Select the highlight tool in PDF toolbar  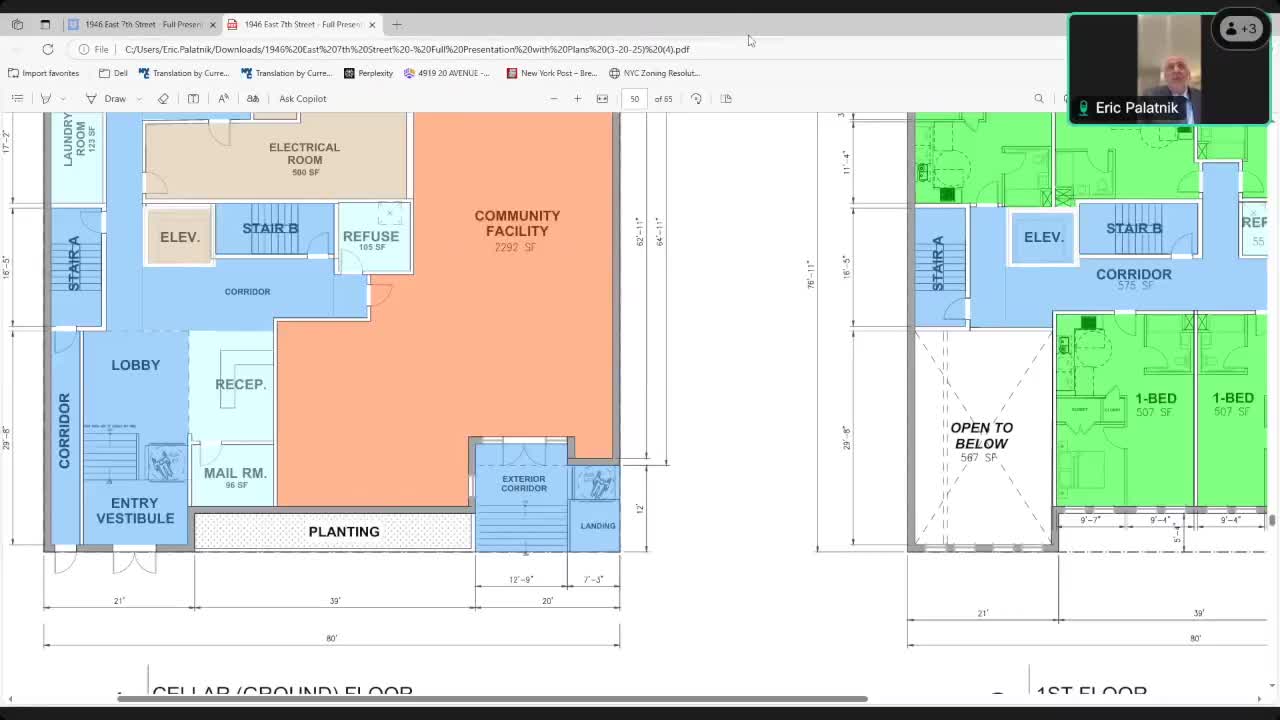pyautogui.click(x=45, y=98)
